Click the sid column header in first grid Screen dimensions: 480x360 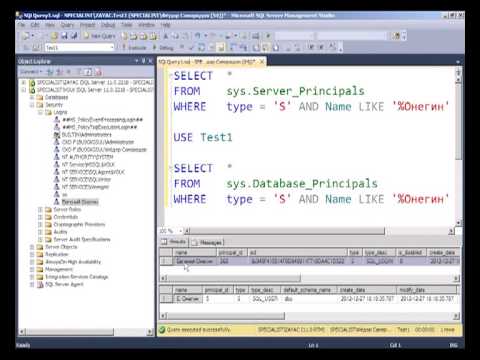pyautogui.click(x=298, y=252)
